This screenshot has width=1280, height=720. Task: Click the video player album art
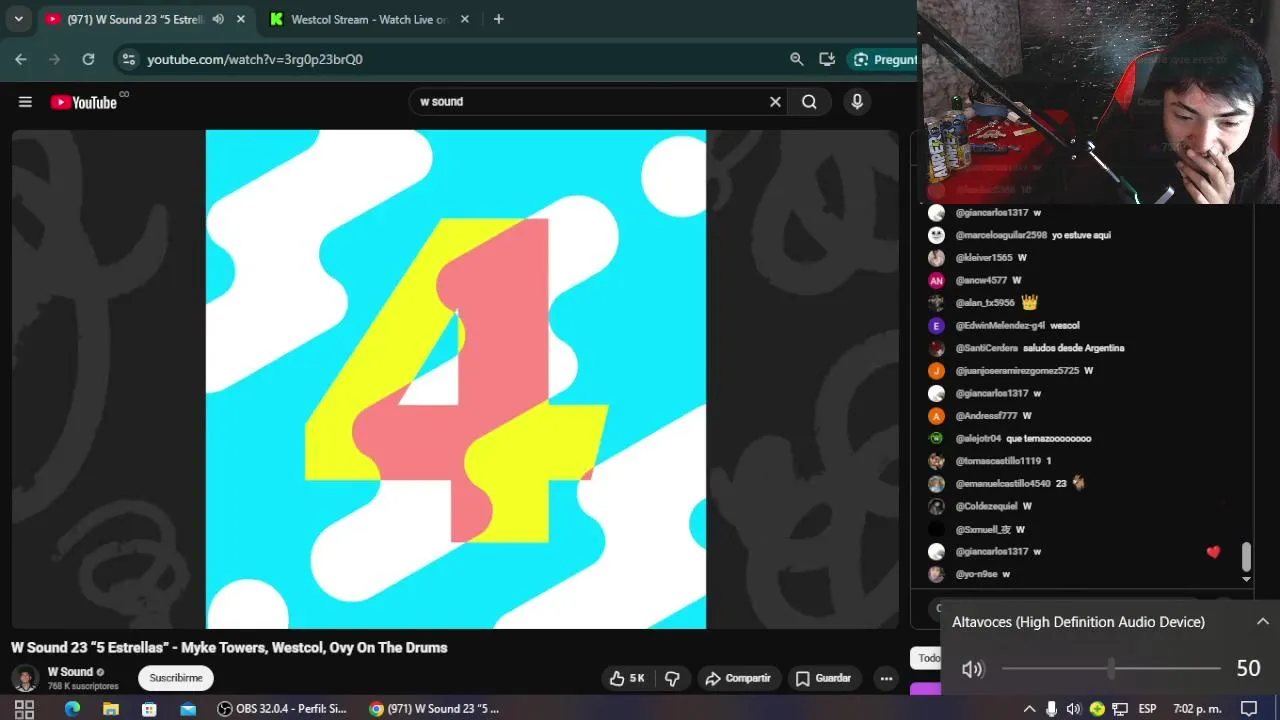456,379
